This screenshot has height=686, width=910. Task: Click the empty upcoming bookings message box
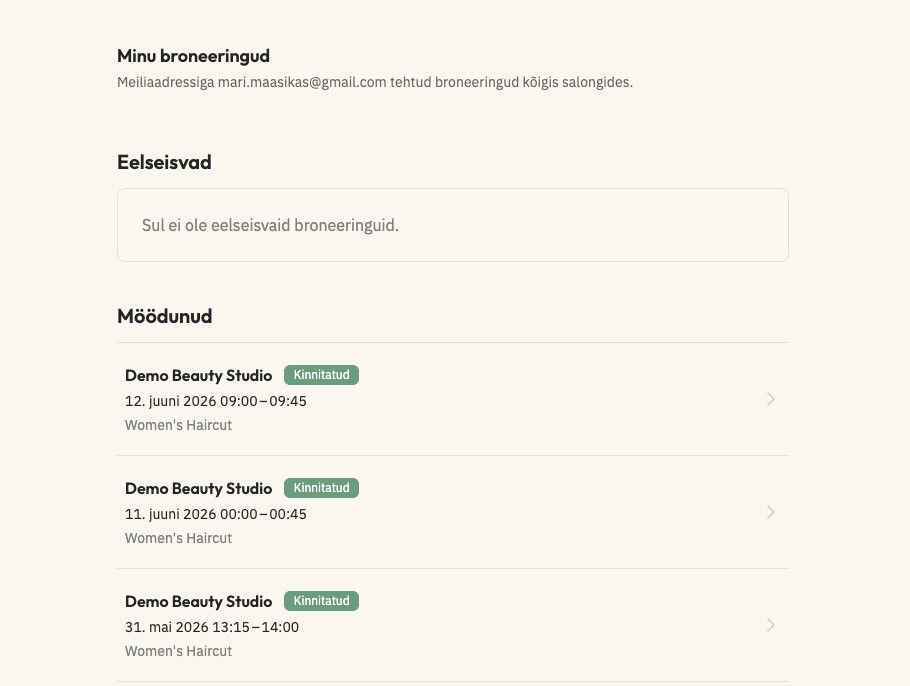pos(453,225)
